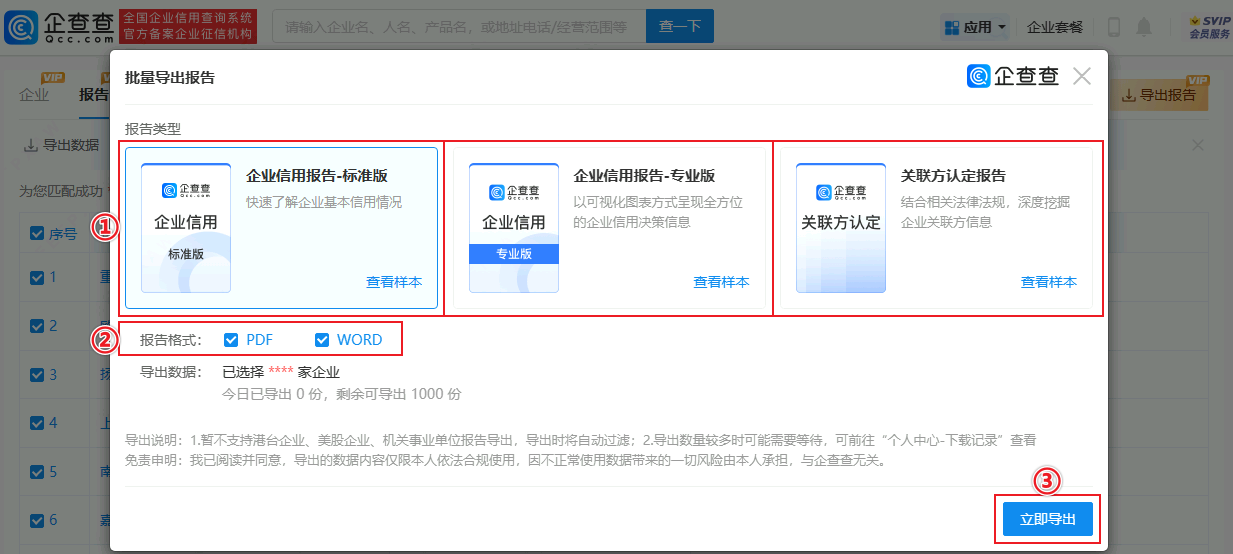Click the SVIP member service icon
The image size is (1233, 554).
pyautogui.click(x=1209, y=27)
